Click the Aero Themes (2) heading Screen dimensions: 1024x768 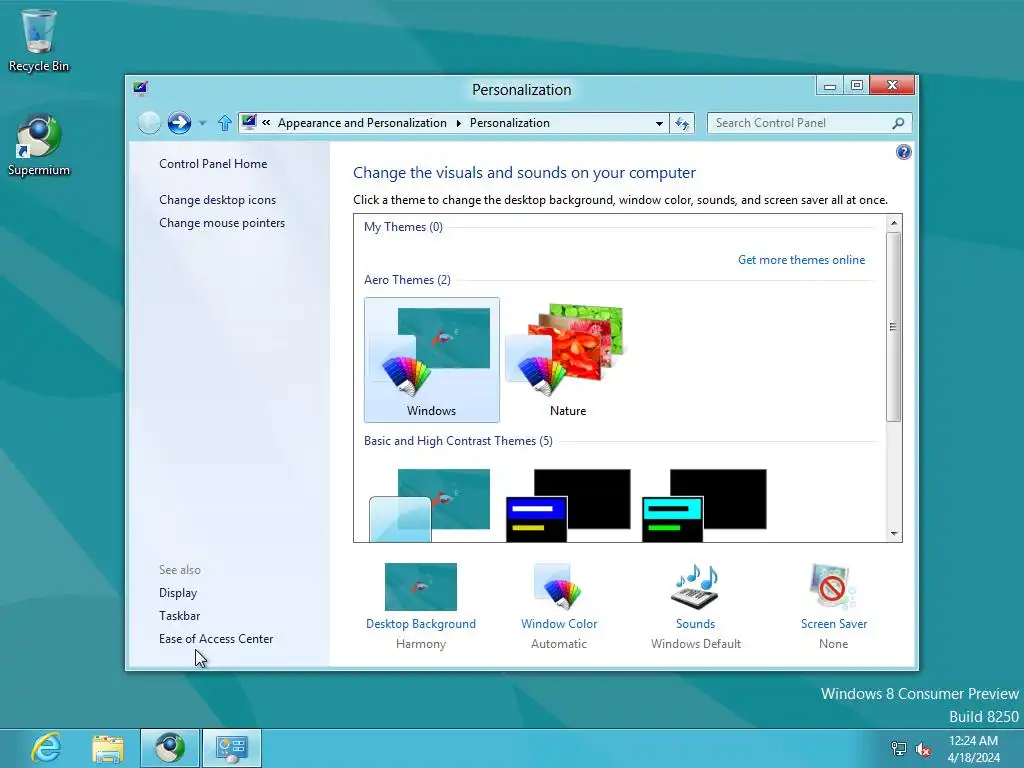point(407,280)
